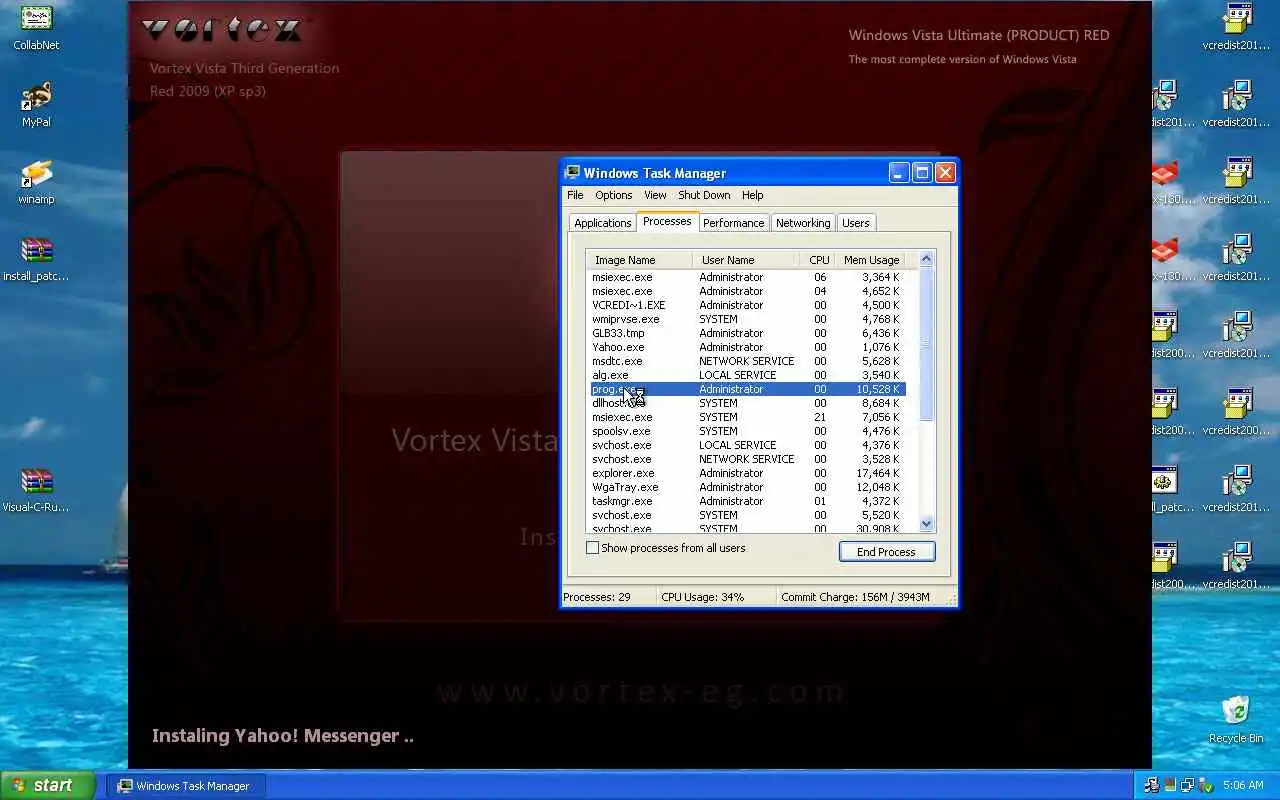Click the process list scroll down arrow
This screenshot has height=800, width=1280.
pos(926,523)
